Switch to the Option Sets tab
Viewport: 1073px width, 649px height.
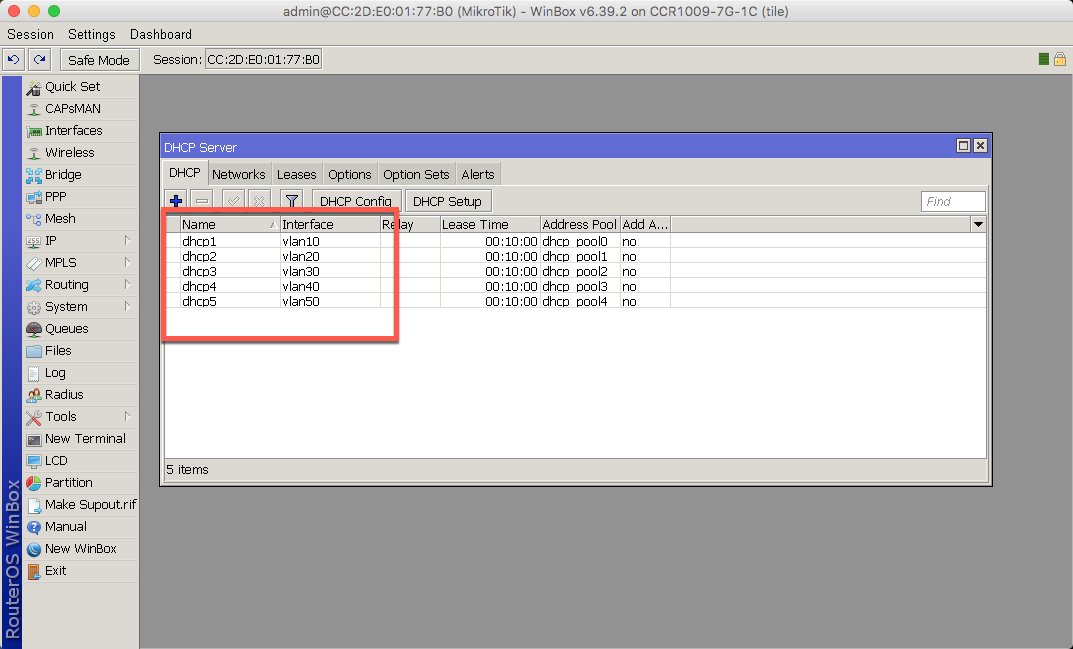(x=416, y=174)
